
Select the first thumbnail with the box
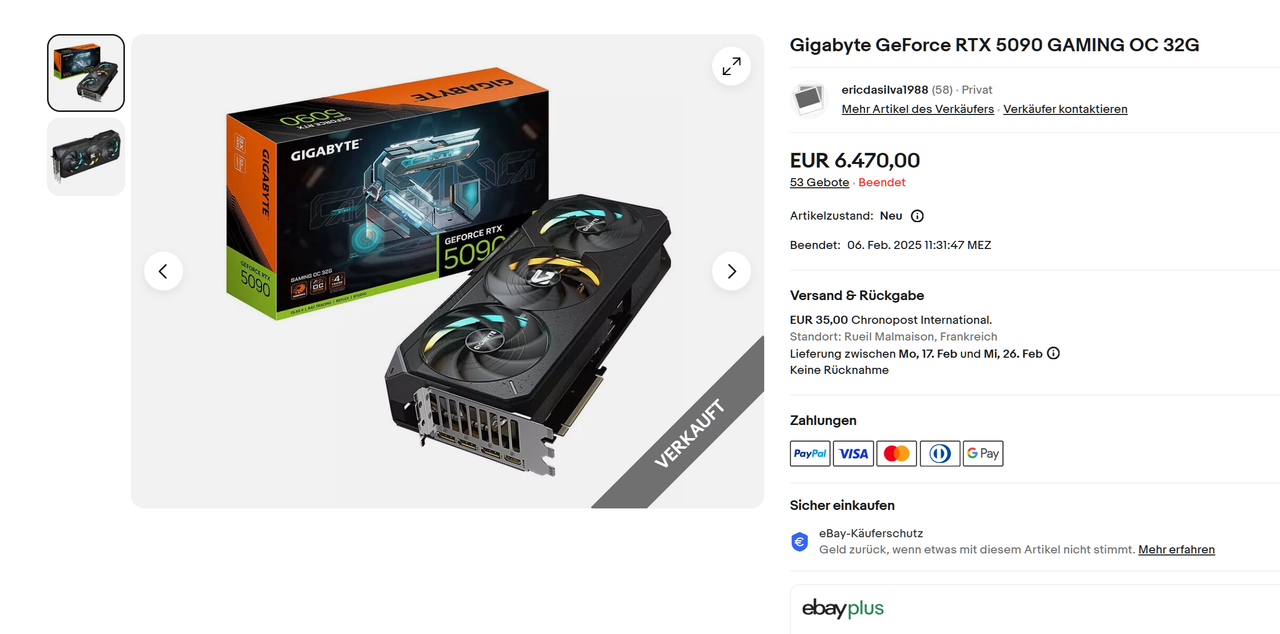click(x=86, y=73)
